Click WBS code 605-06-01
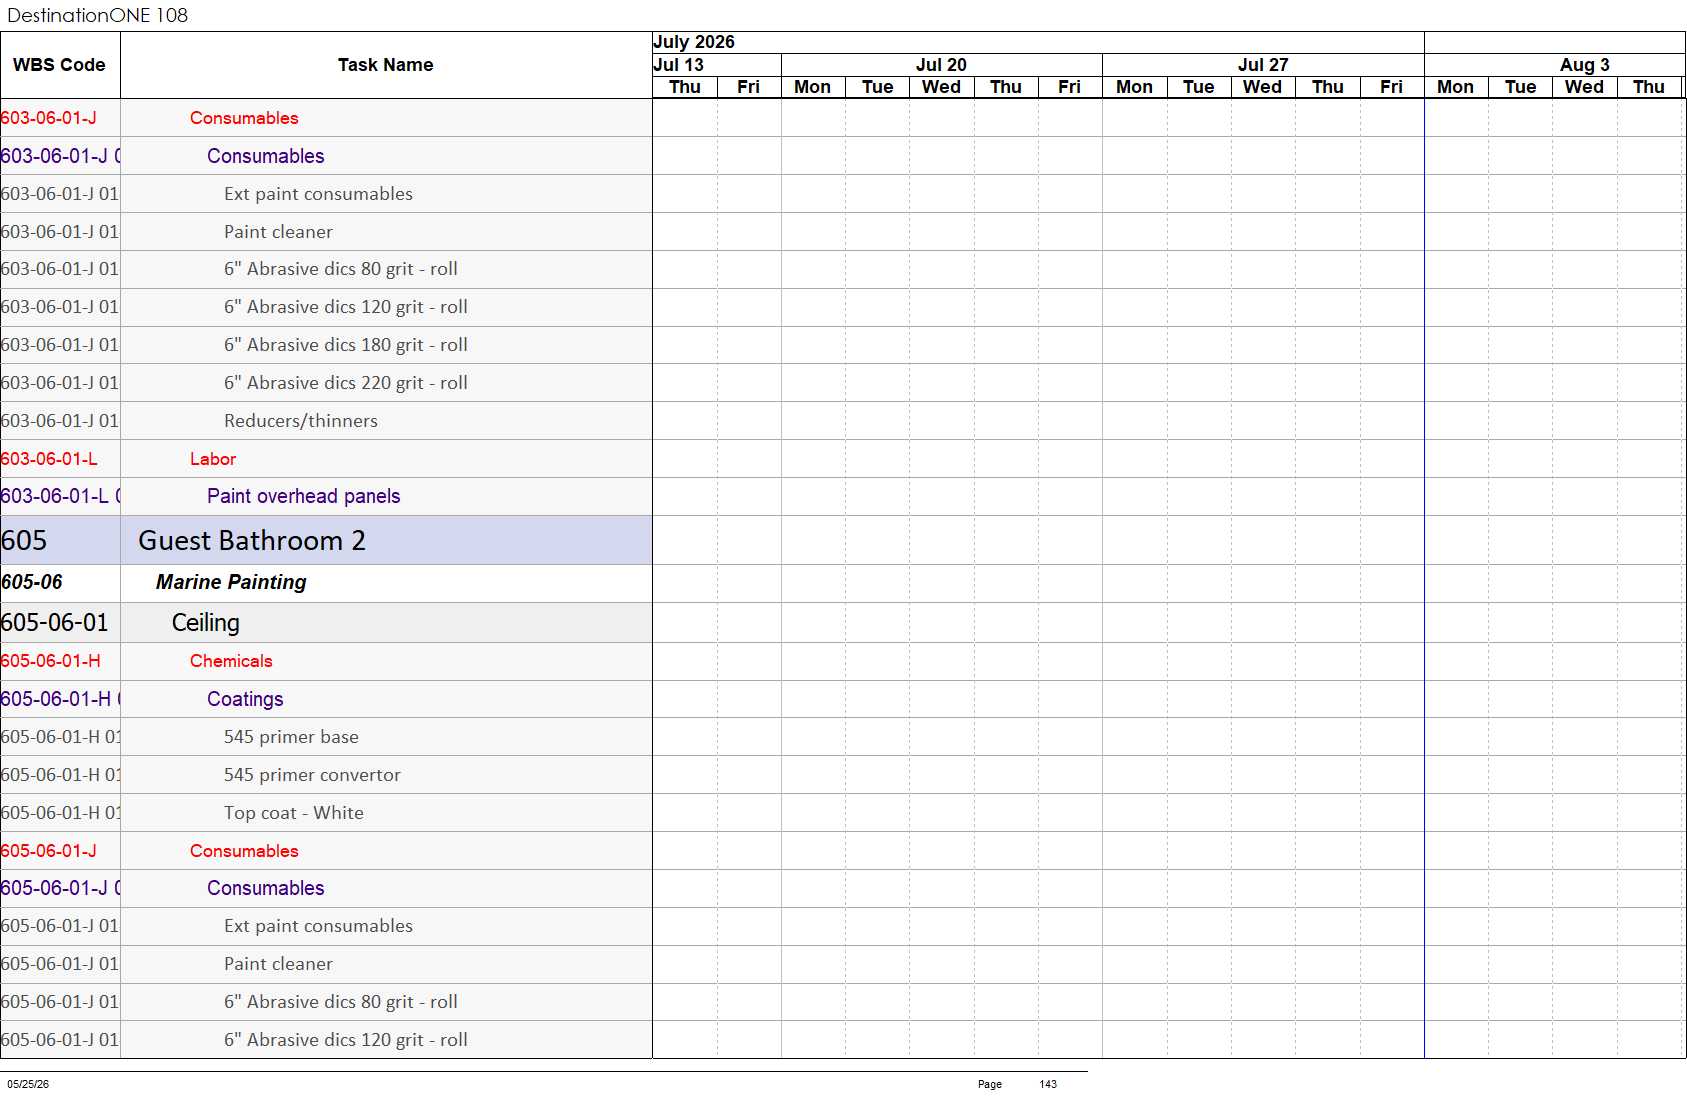Image resolution: width=1687 pixels, height=1097 pixels. 55,622
